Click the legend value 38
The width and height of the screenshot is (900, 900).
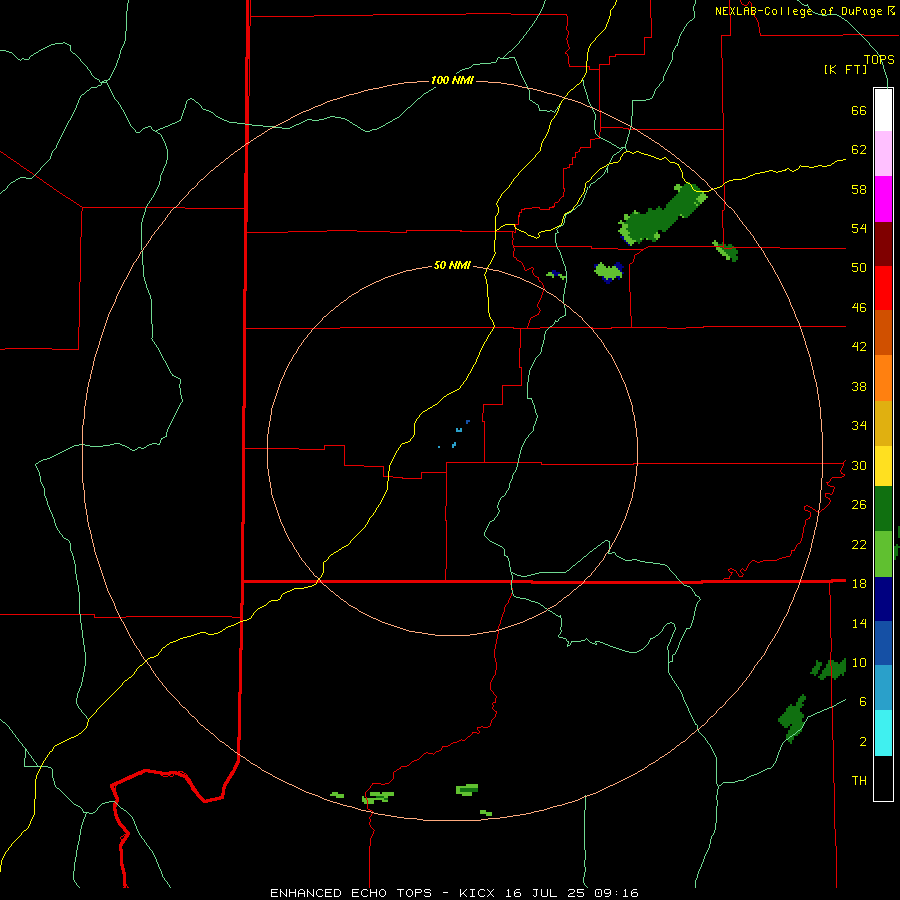859,386
